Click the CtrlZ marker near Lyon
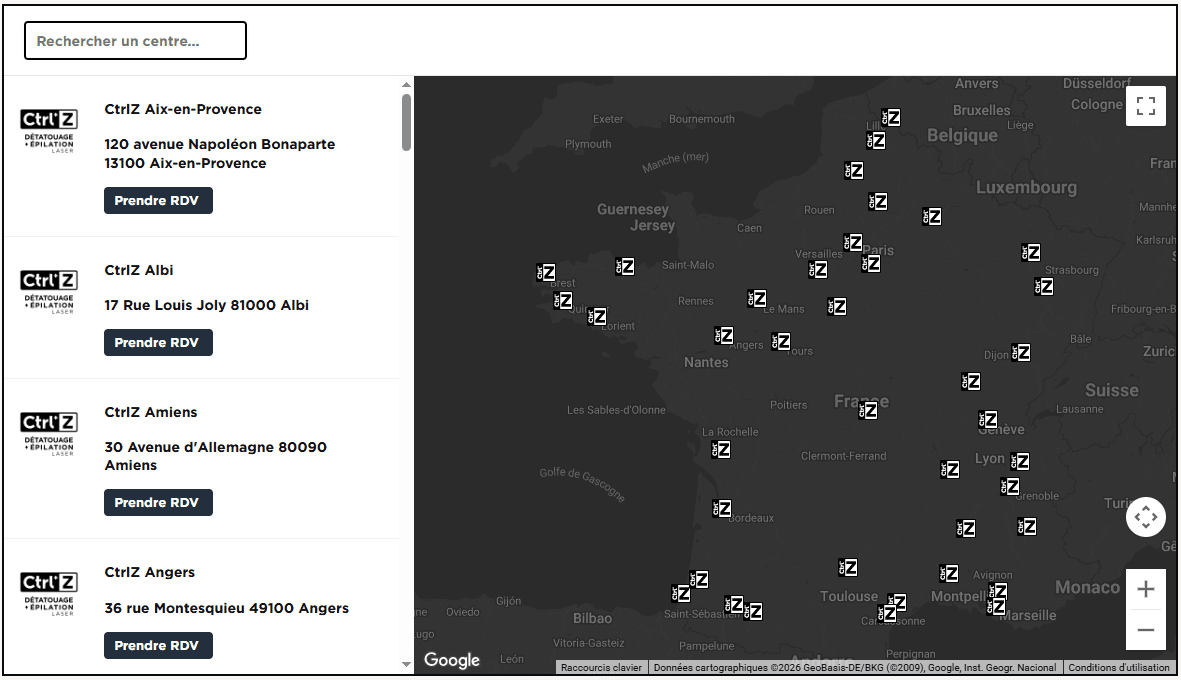 point(1021,459)
